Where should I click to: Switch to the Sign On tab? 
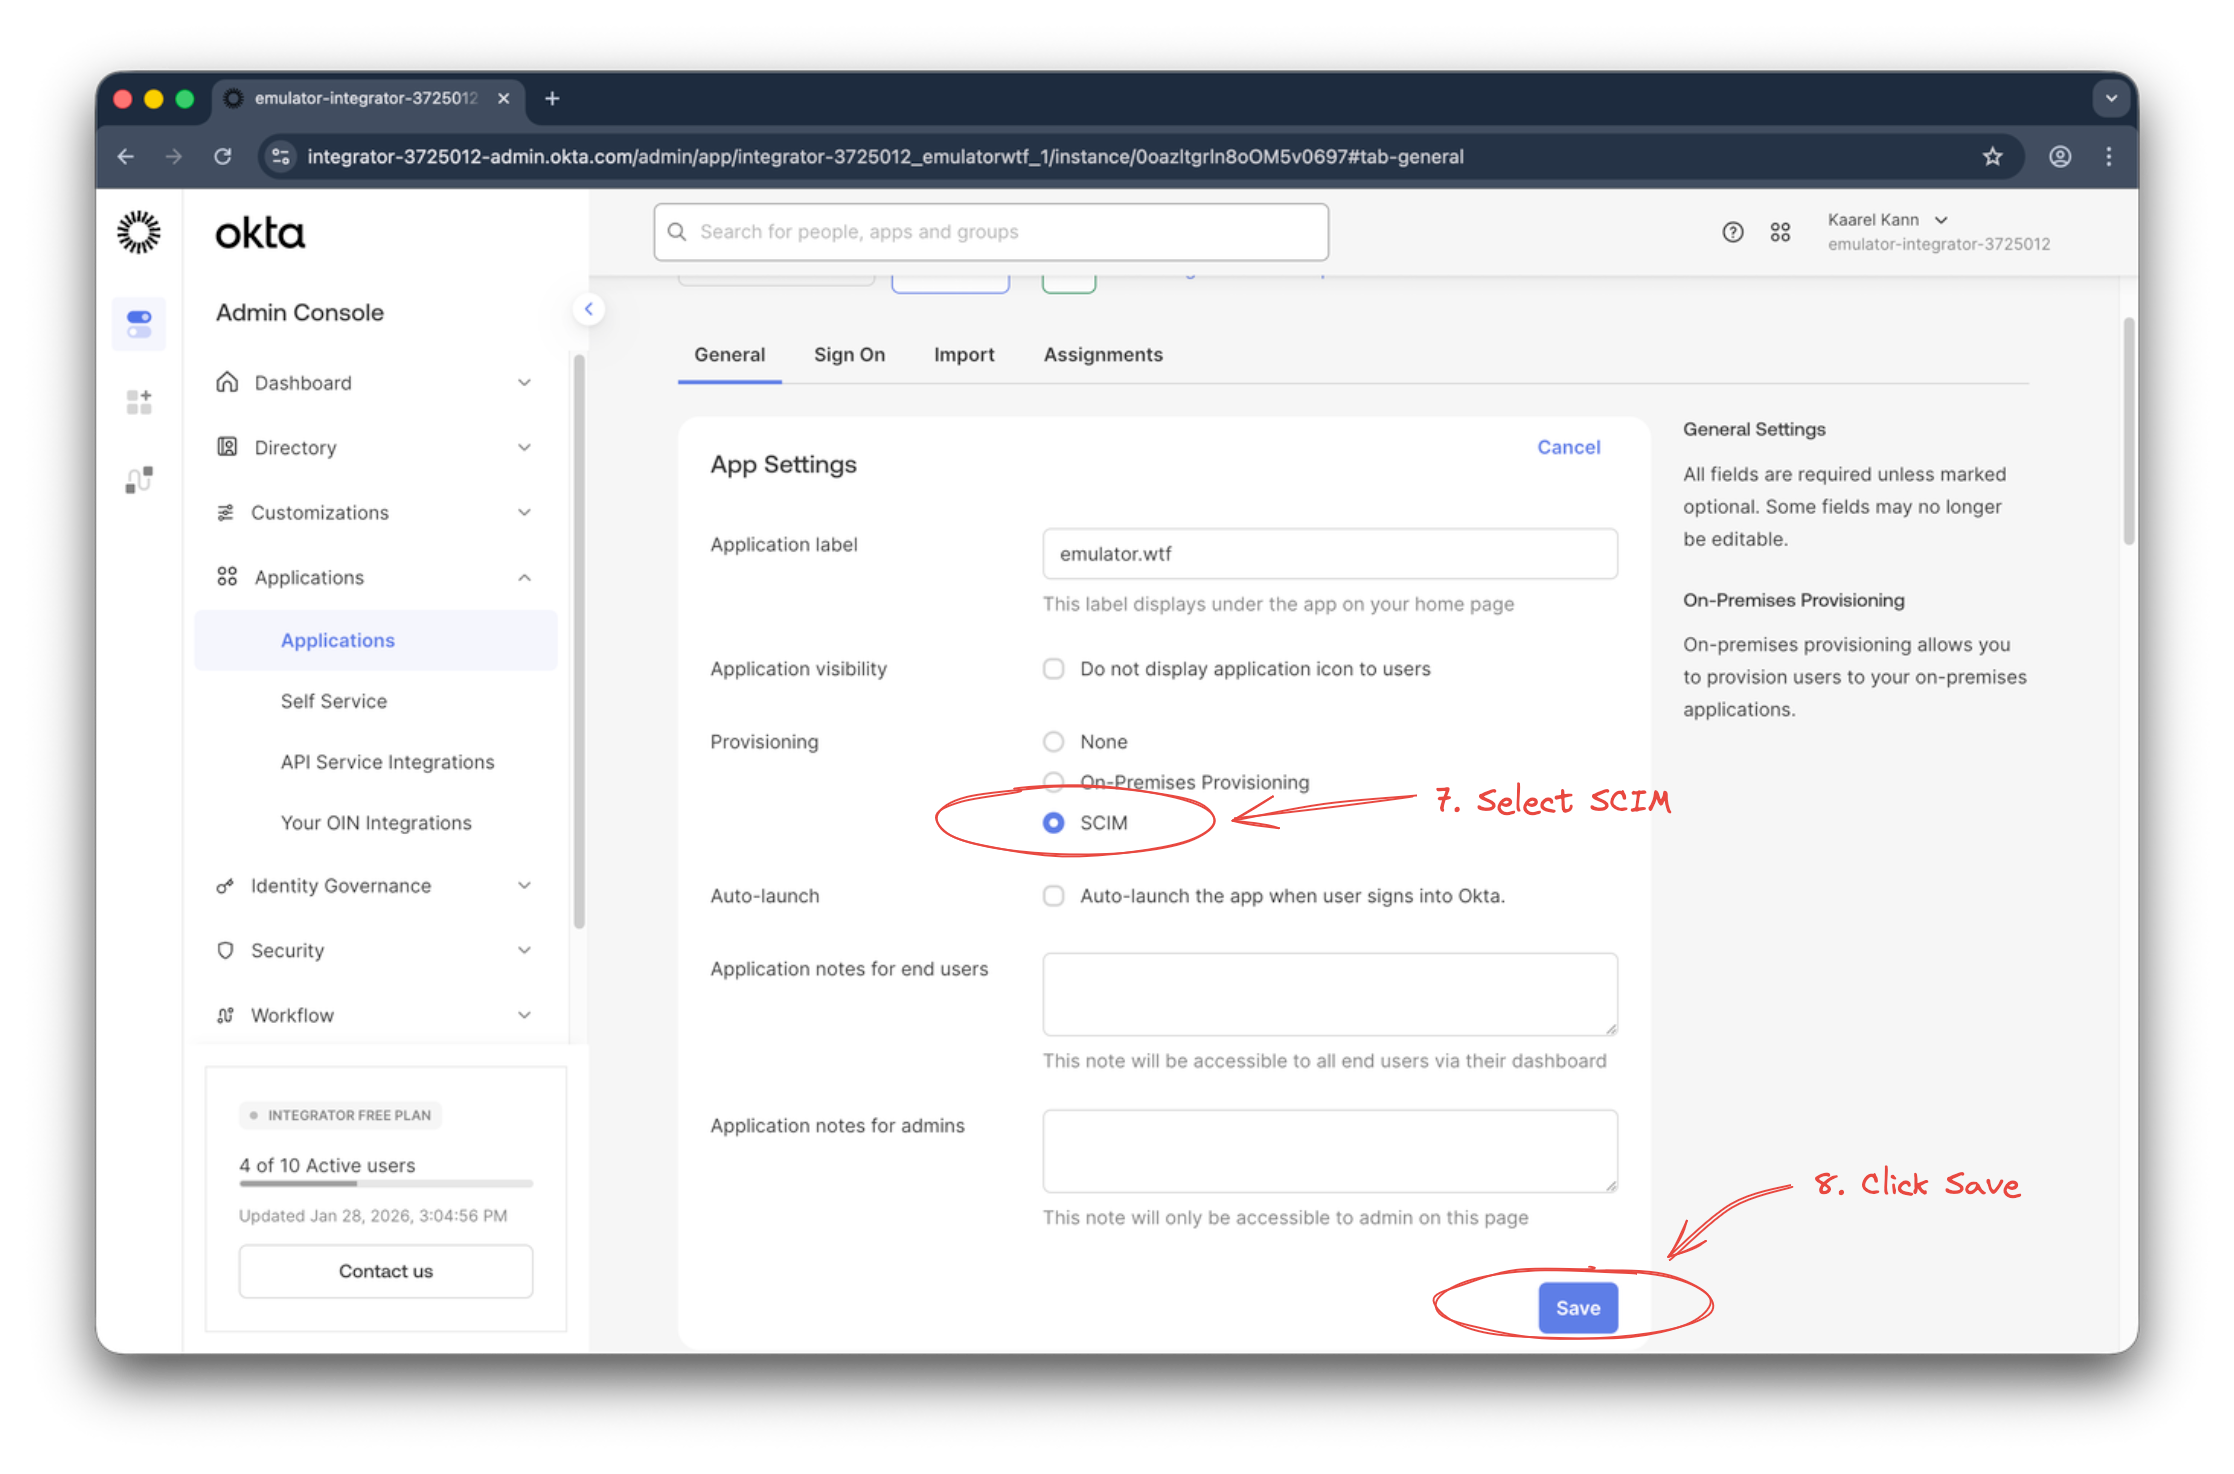pos(849,354)
